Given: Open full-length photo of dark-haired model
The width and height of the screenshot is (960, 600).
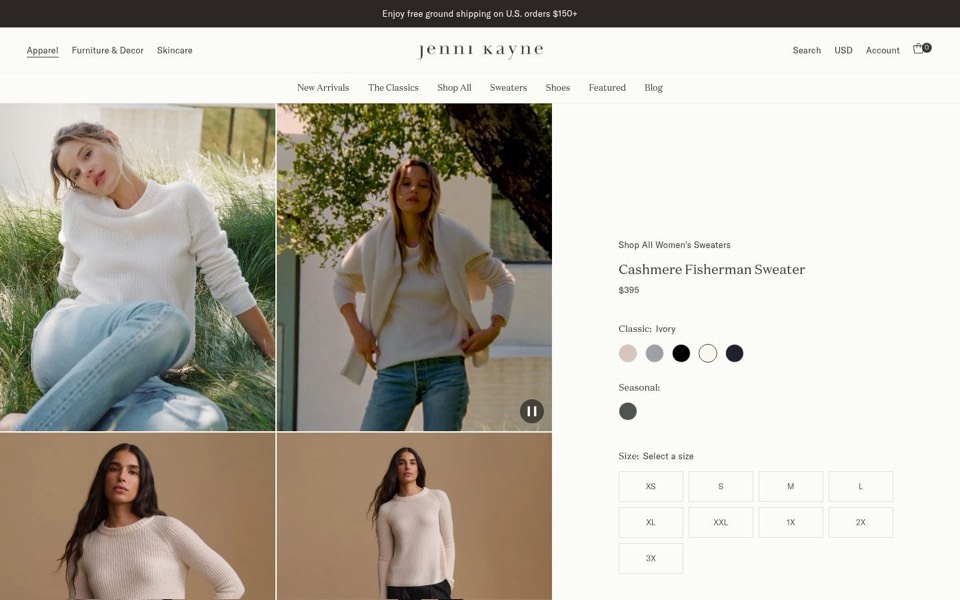Looking at the screenshot, I should [414, 516].
